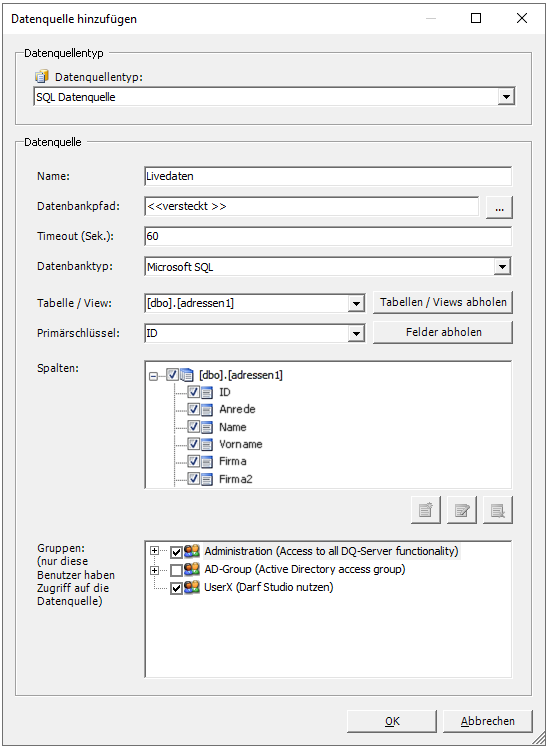Click into the Timeout (Sek.) field
The image size is (549, 749).
pyautogui.click(x=328, y=236)
